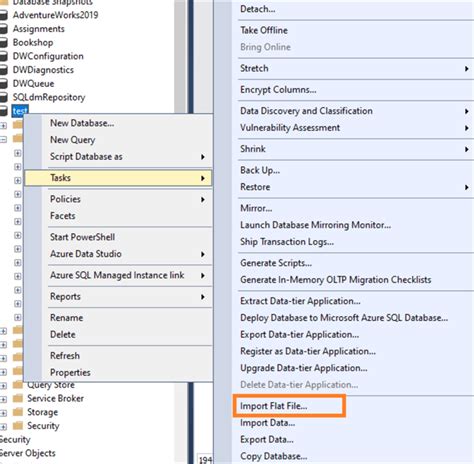Select the SQLdmRepository database name
Screen dimensions: 474x464
point(49,97)
